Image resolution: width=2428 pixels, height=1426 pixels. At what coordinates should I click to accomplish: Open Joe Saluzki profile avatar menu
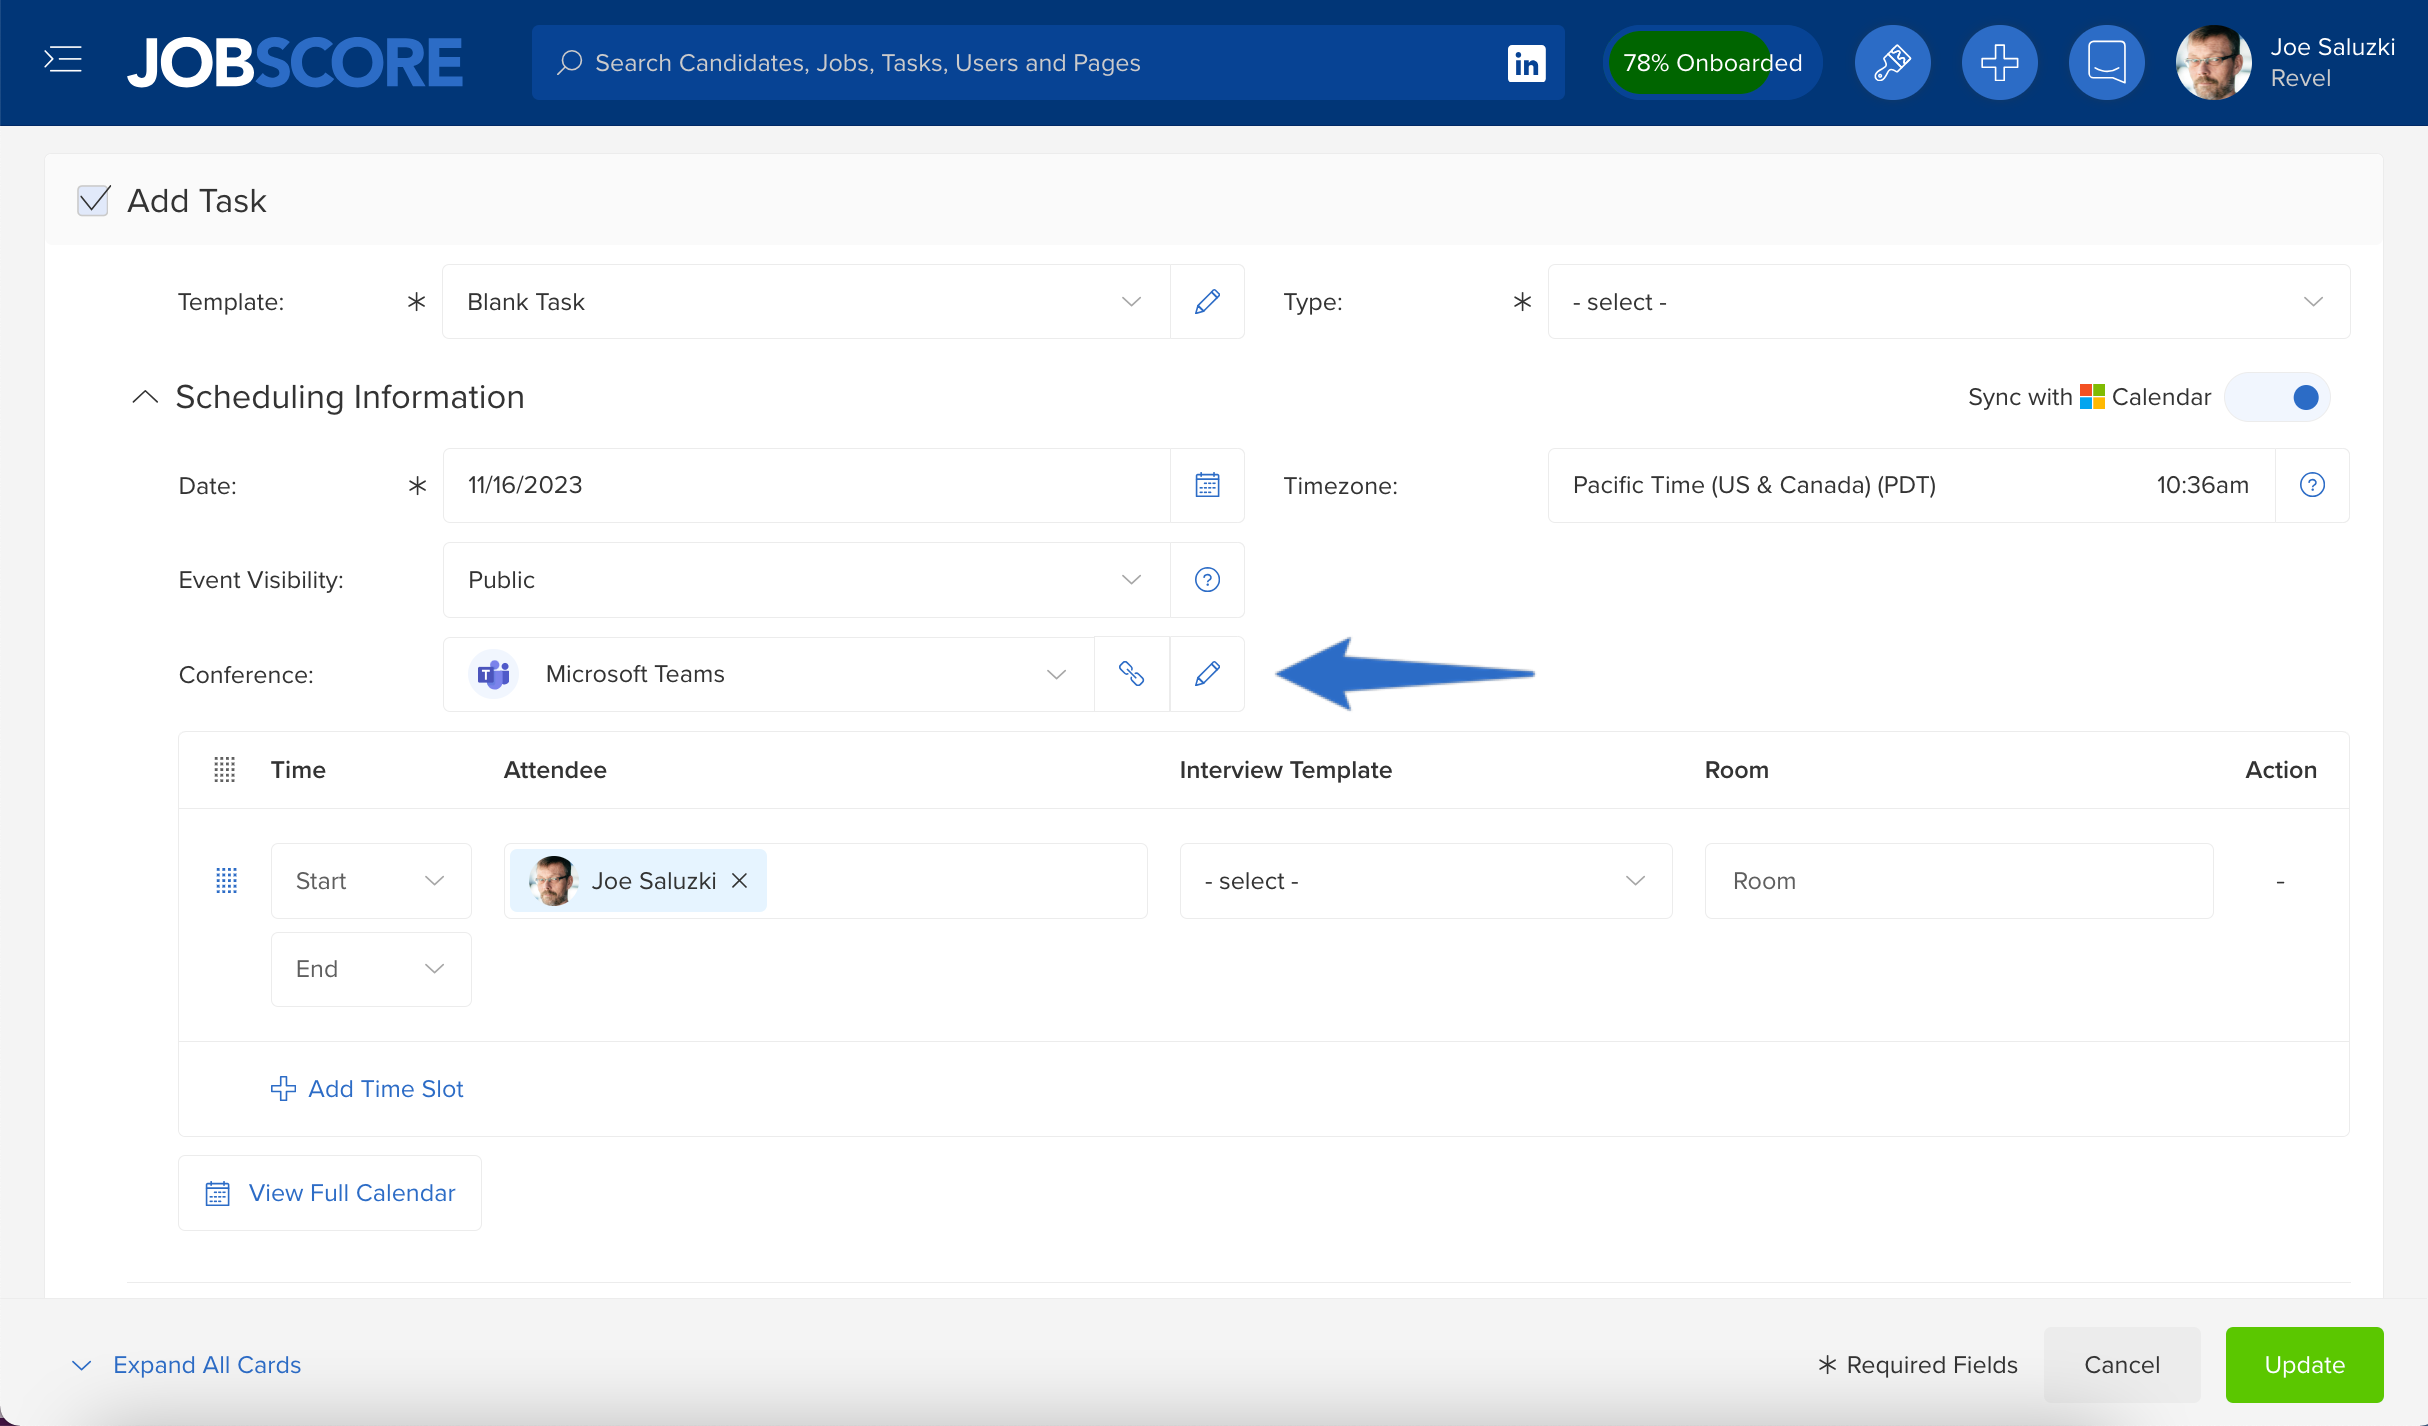[x=2213, y=62]
